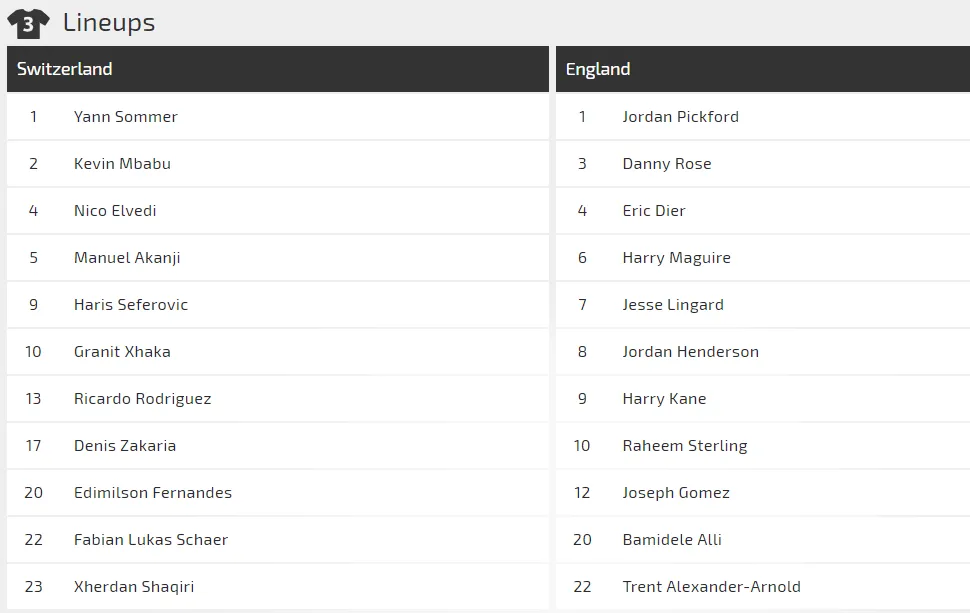The width and height of the screenshot is (970, 613).
Task: Click Ricardo Rodriguez in the lineup
Action: (x=142, y=399)
